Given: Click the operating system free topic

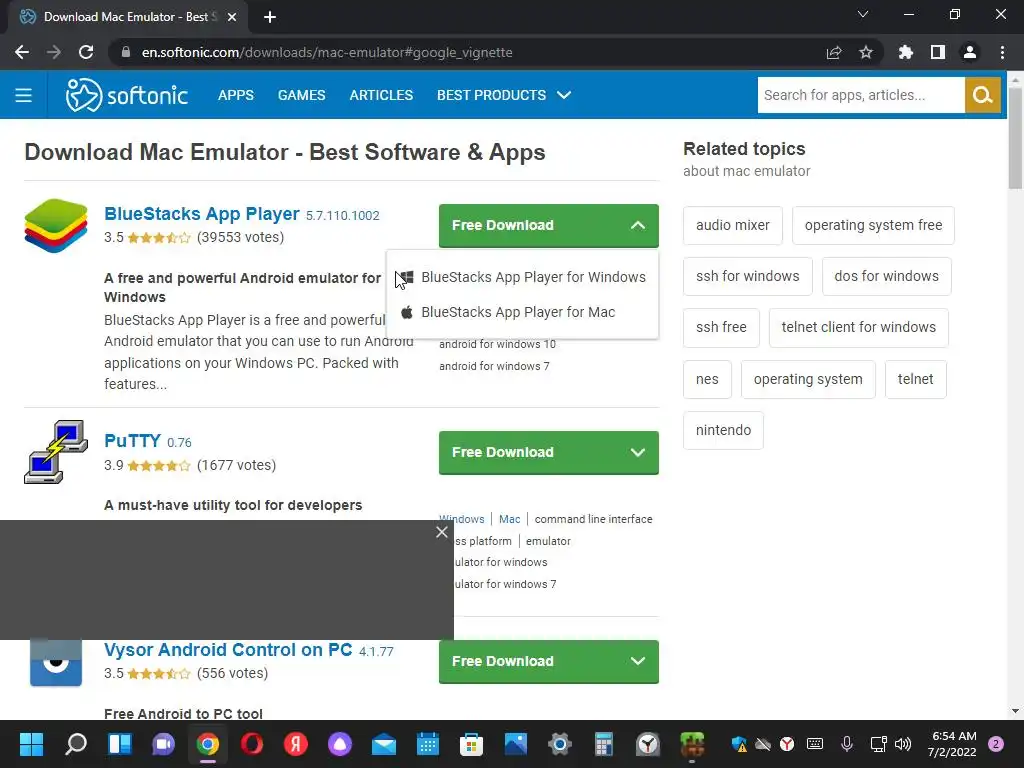Looking at the screenshot, I should coord(873,225).
